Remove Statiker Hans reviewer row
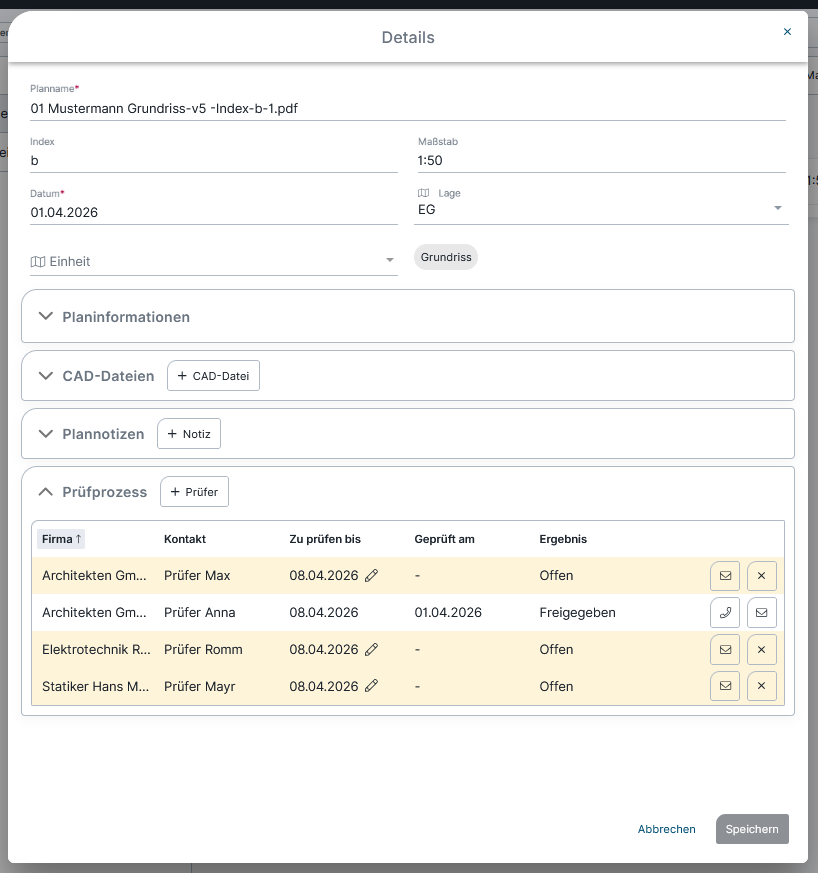 [x=761, y=687]
